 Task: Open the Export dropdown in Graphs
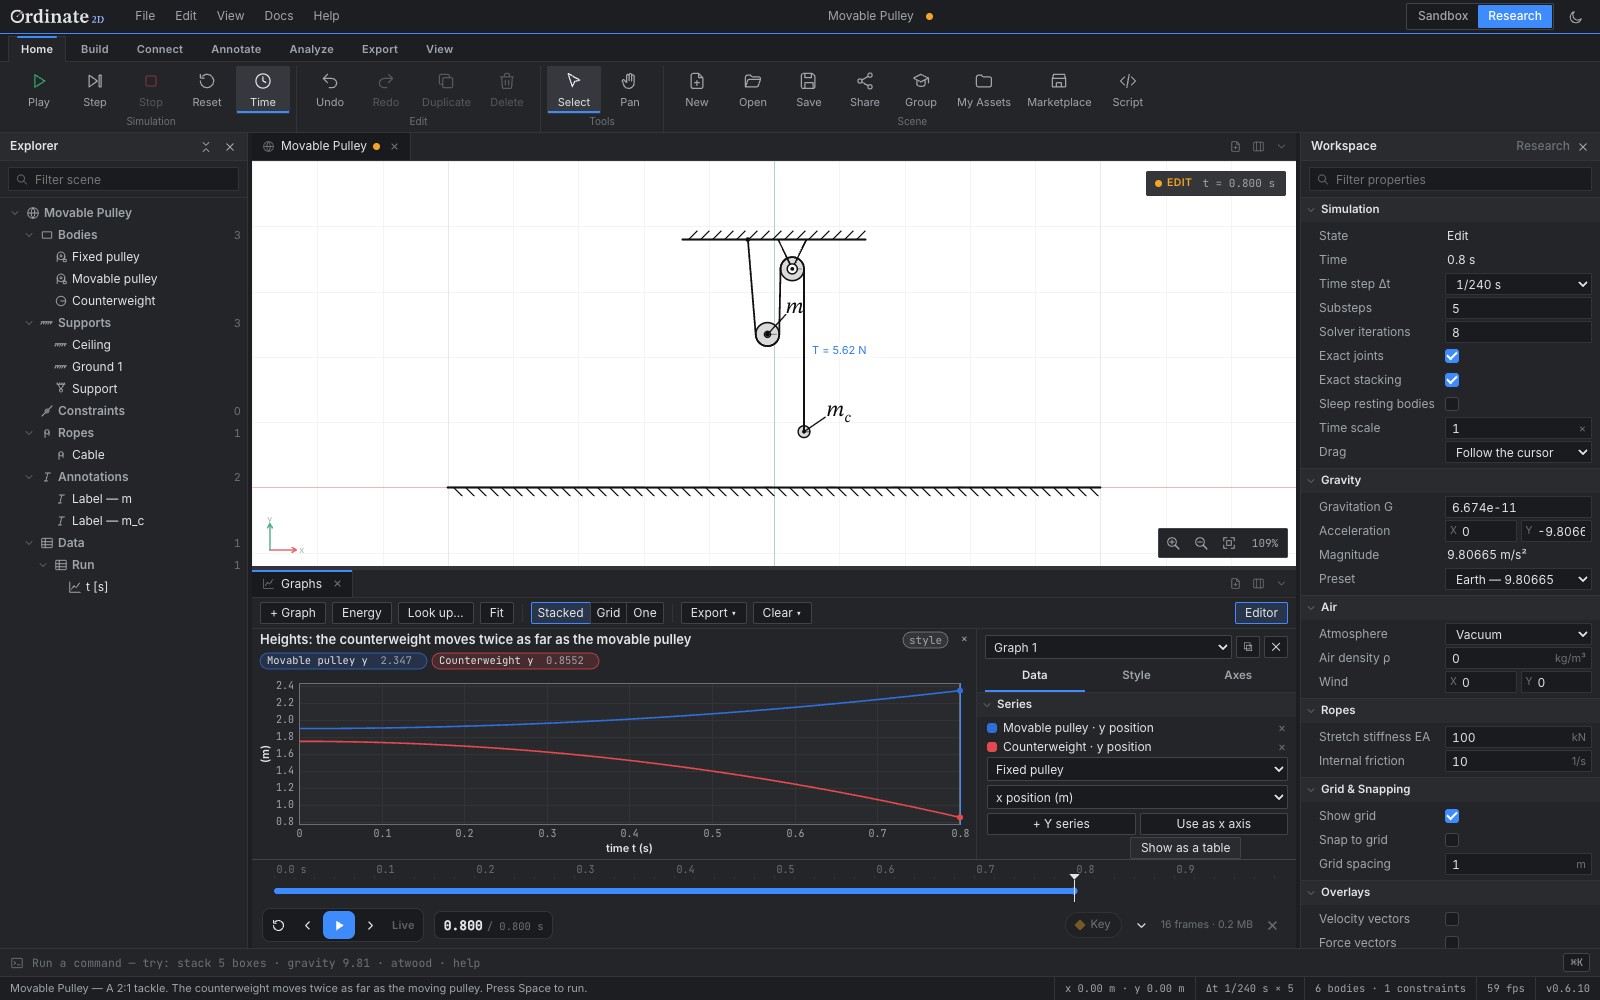point(713,613)
